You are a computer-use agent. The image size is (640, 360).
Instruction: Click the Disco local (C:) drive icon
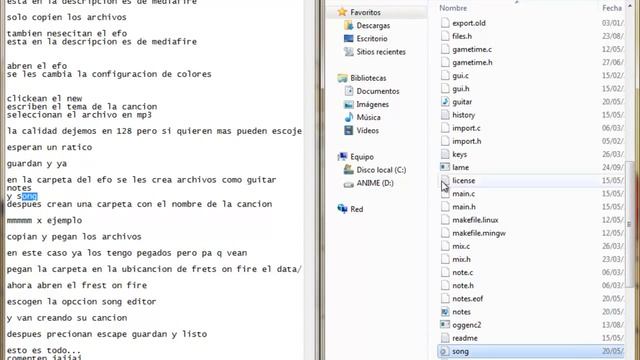pyautogui.click(x=349, y=170)
